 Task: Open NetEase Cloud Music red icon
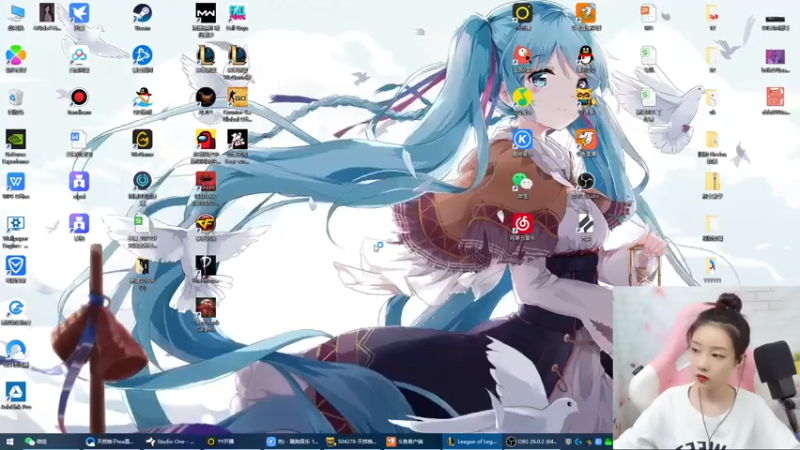click(x=522, y=223)
